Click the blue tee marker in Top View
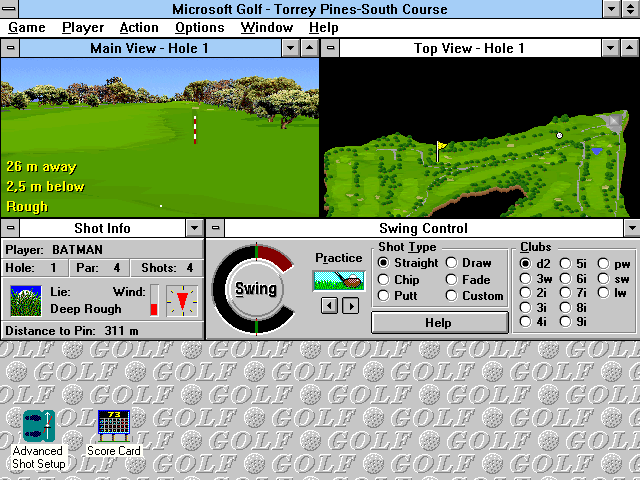640x480 pixels. pyautogui.click(x=597, y=151)
